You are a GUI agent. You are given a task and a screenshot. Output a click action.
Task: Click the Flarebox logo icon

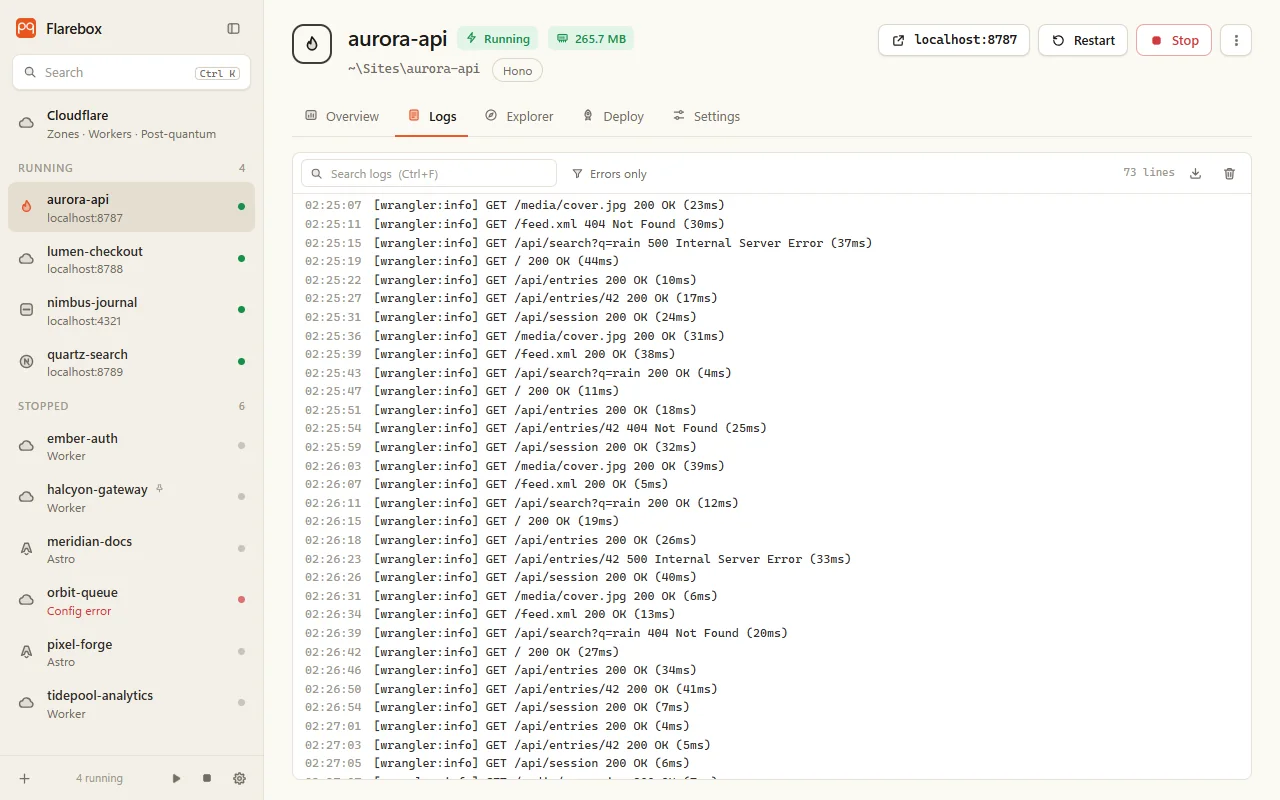click(26, 29)
